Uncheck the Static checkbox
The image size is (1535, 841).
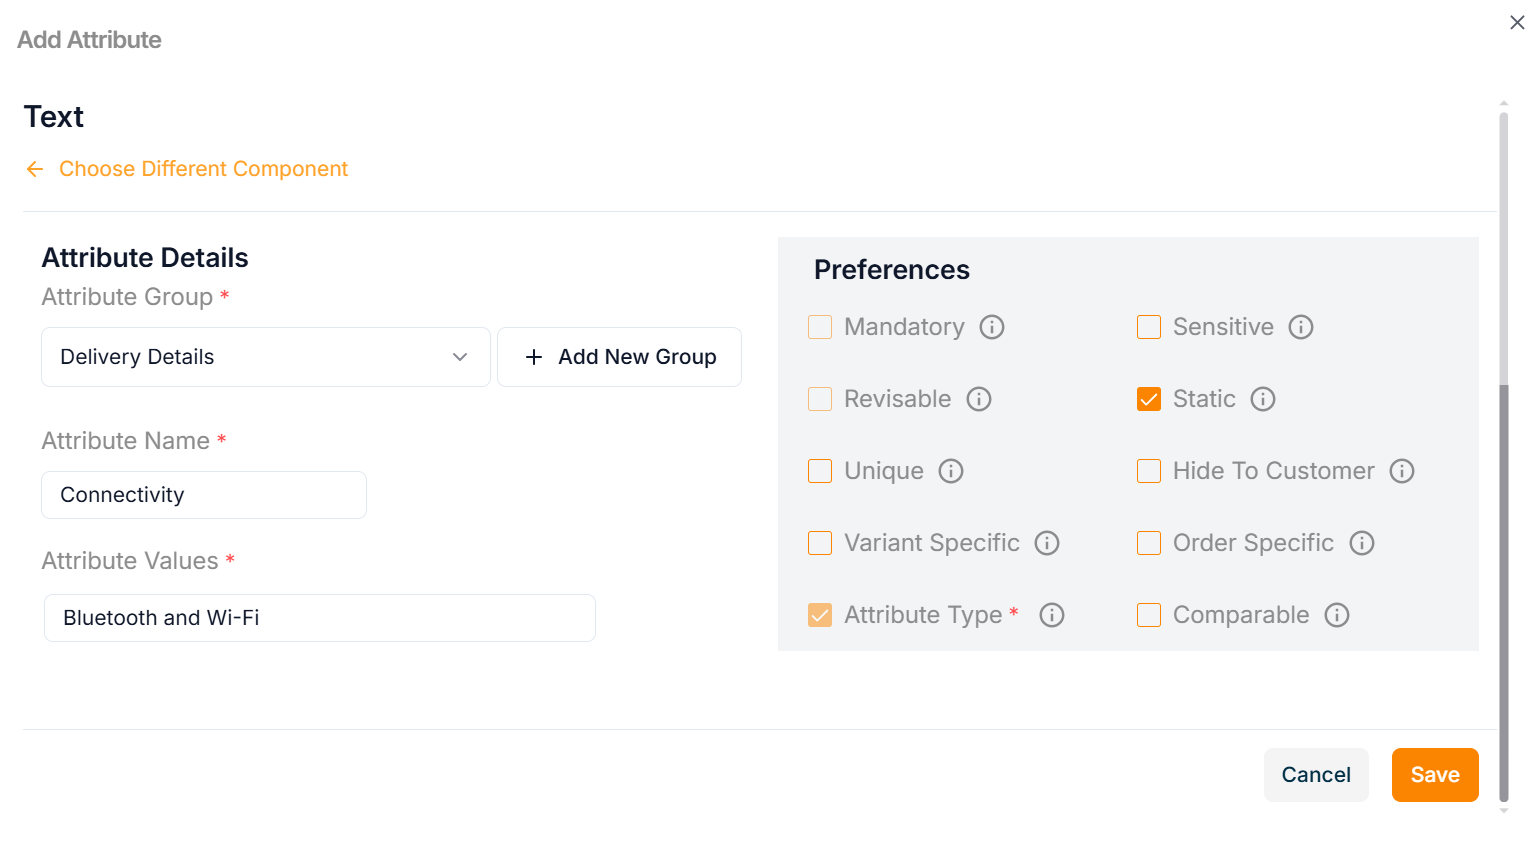pyautogui.click(x=1149, y=399)
